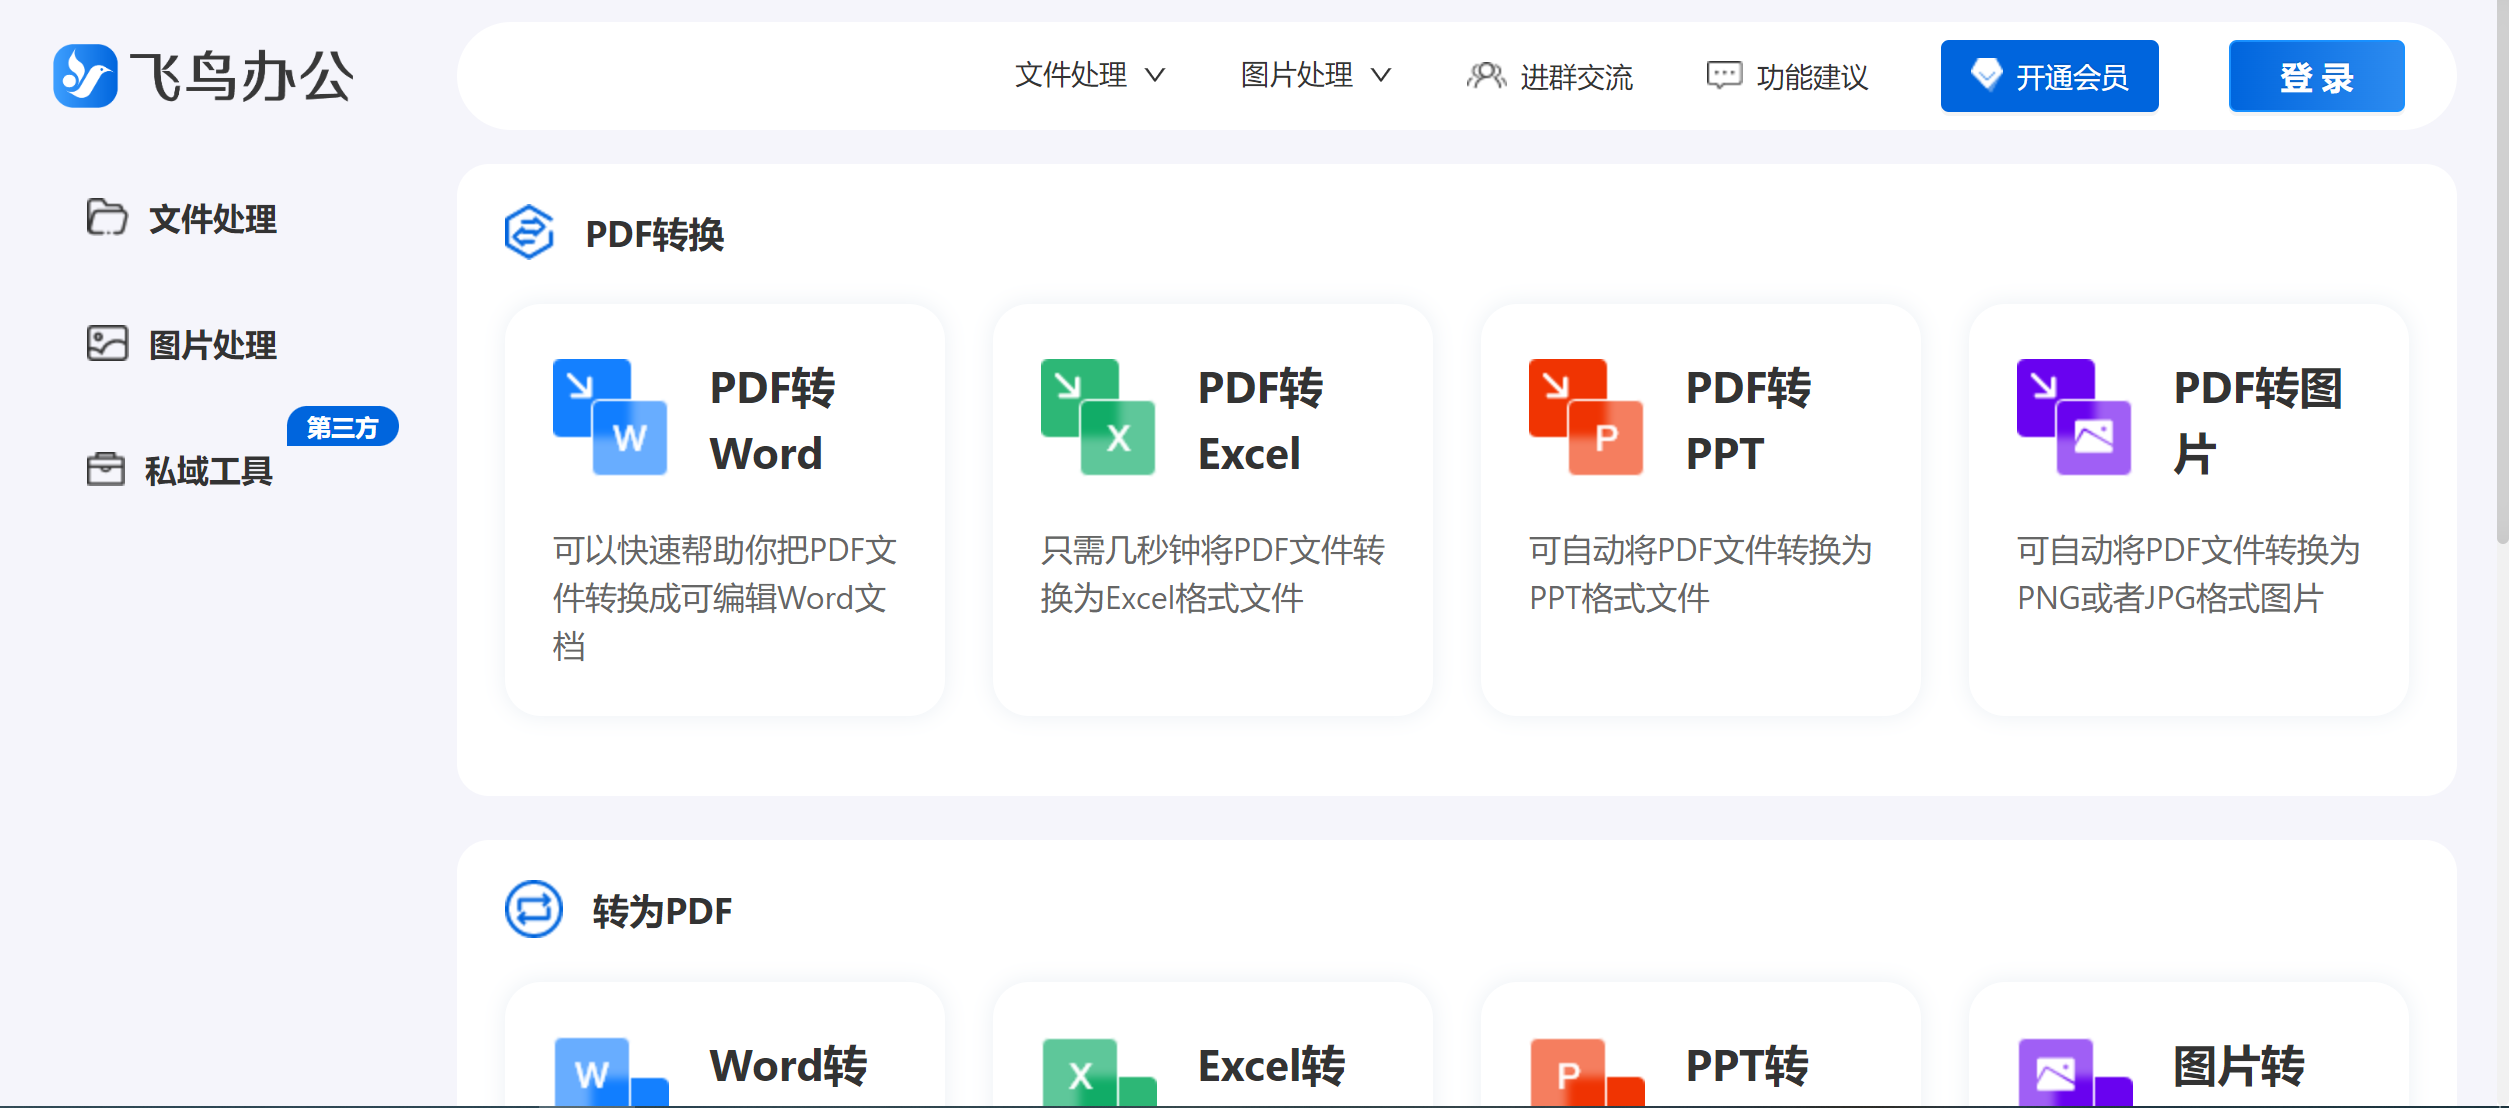Expand the 文件处理 navigation dropdown
Screen dimensions: 2509x1108
click(1090, 75)
